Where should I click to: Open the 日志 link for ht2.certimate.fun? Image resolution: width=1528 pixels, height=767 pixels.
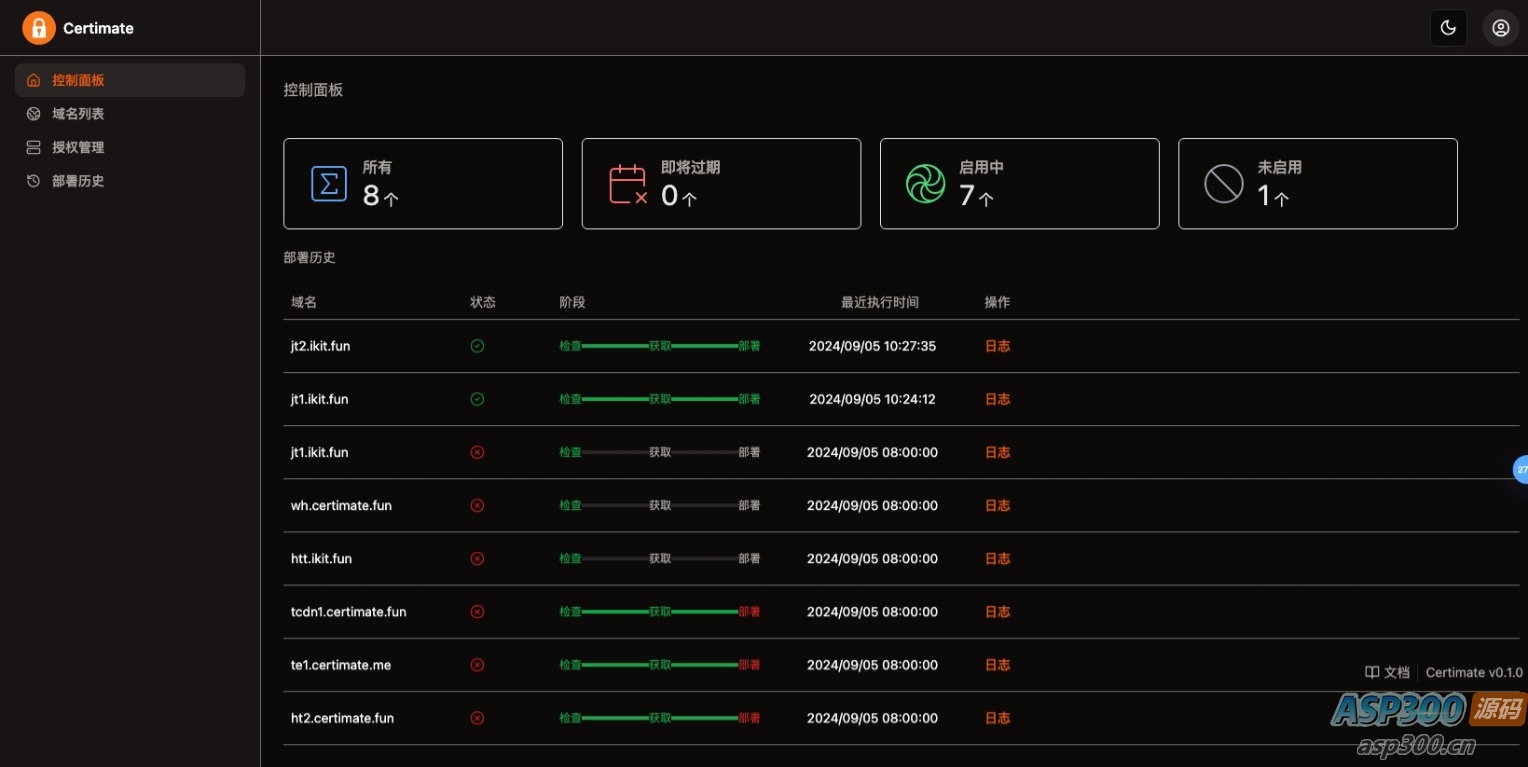pyautogui.click(x=997, y=718)
